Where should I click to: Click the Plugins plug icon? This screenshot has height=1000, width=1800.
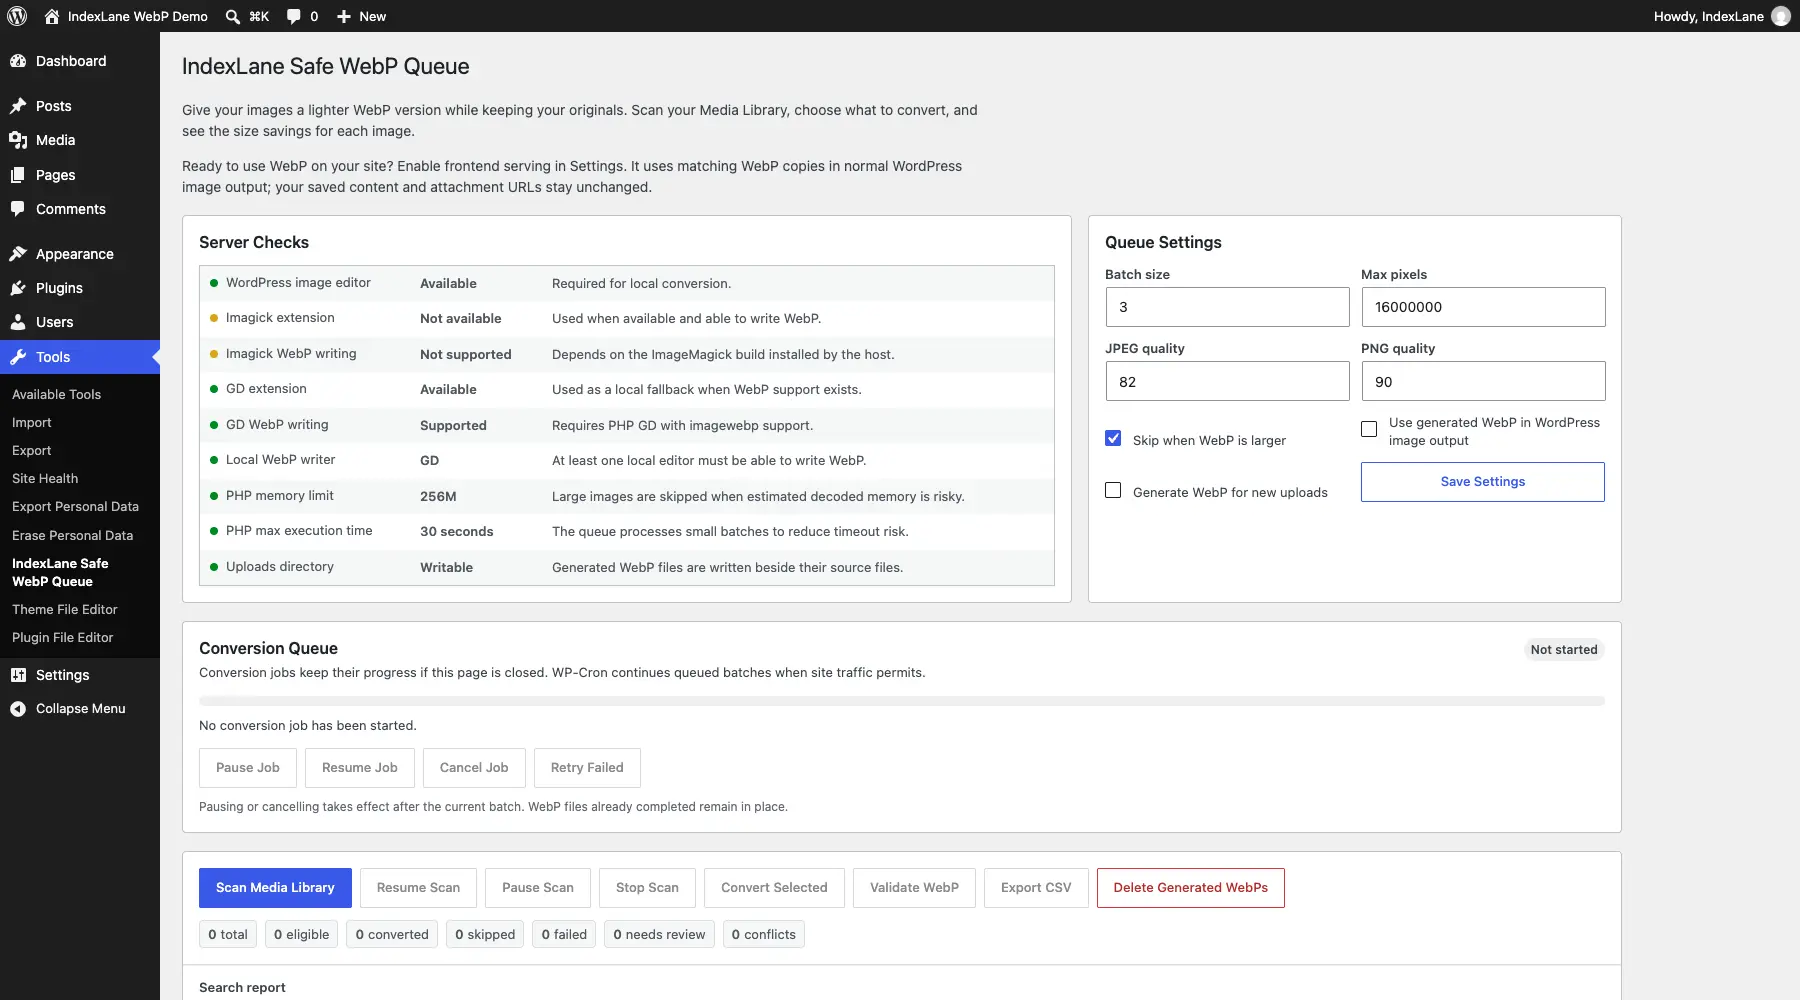(x=18, y=288)
